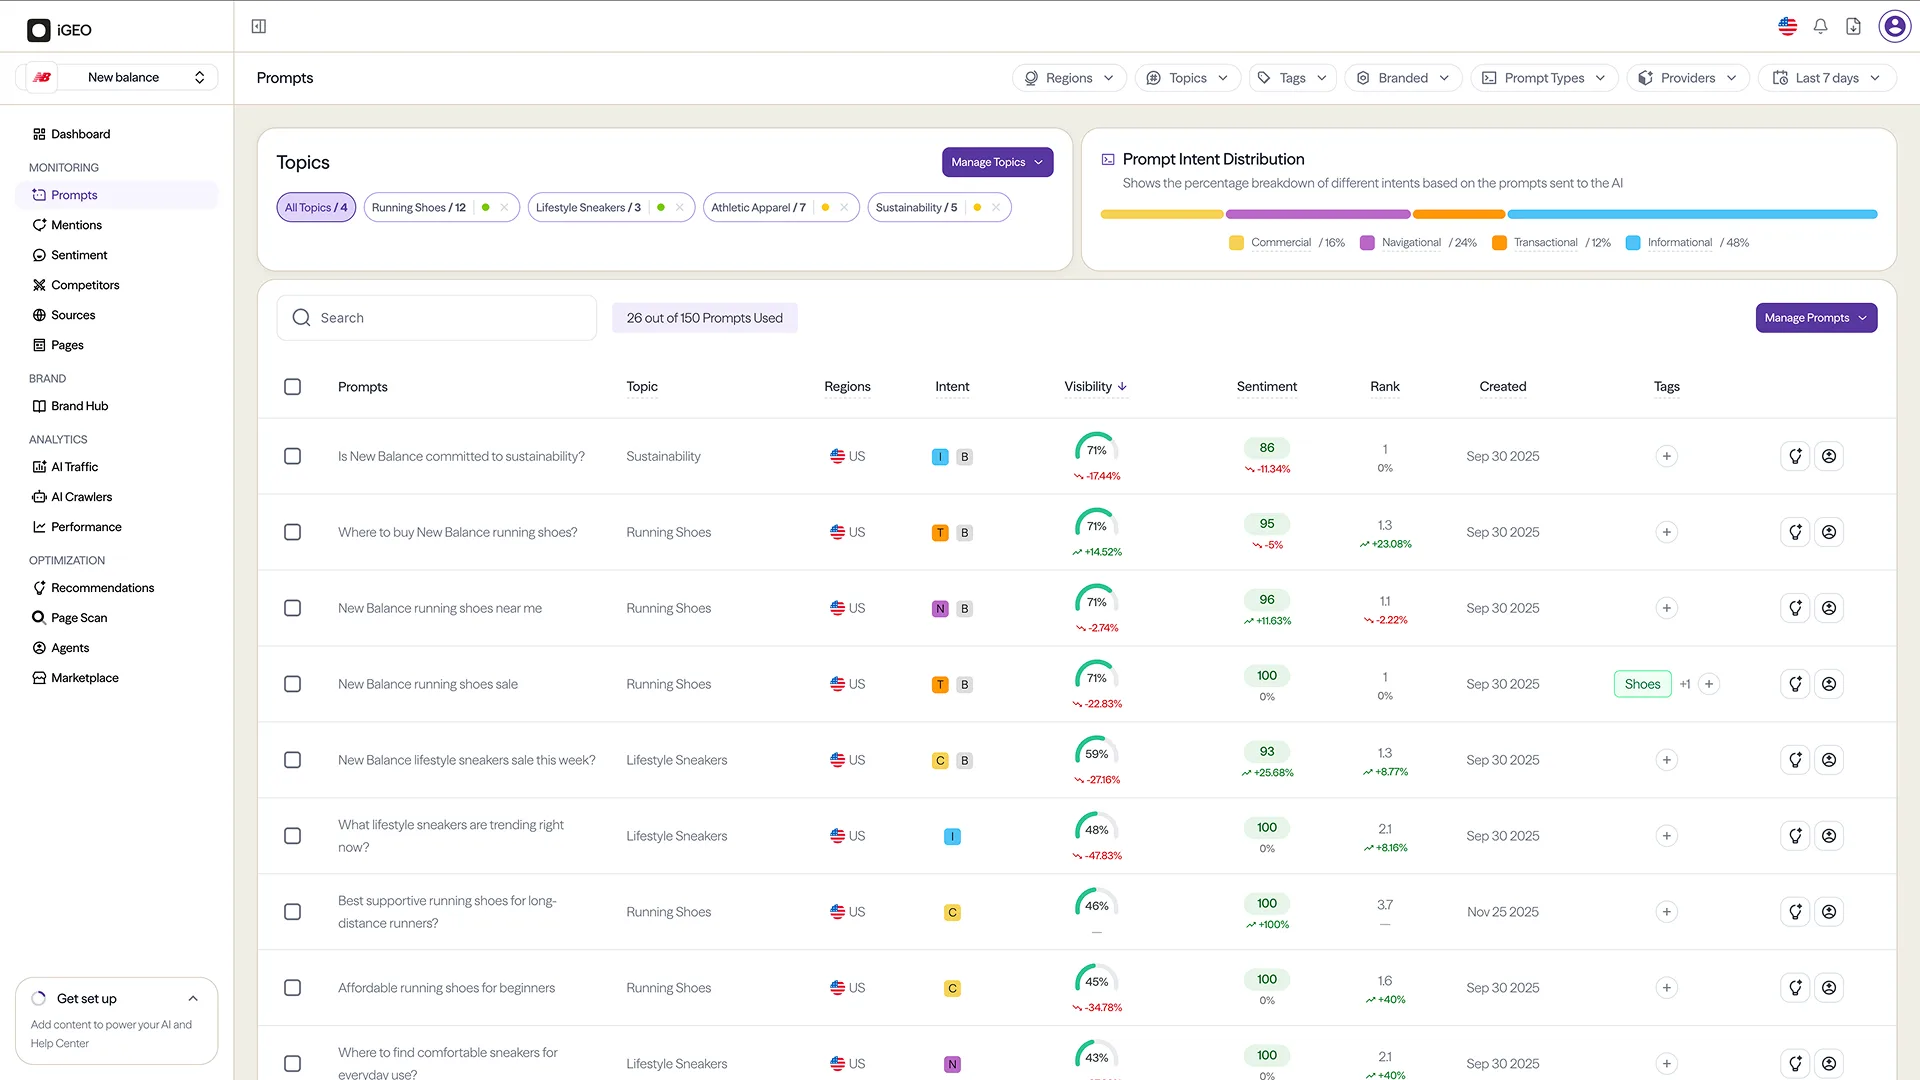This screenshot has width=1920, height=1080.
Task: Open the New balance brand switcher
Action: (x=117, y=77)
